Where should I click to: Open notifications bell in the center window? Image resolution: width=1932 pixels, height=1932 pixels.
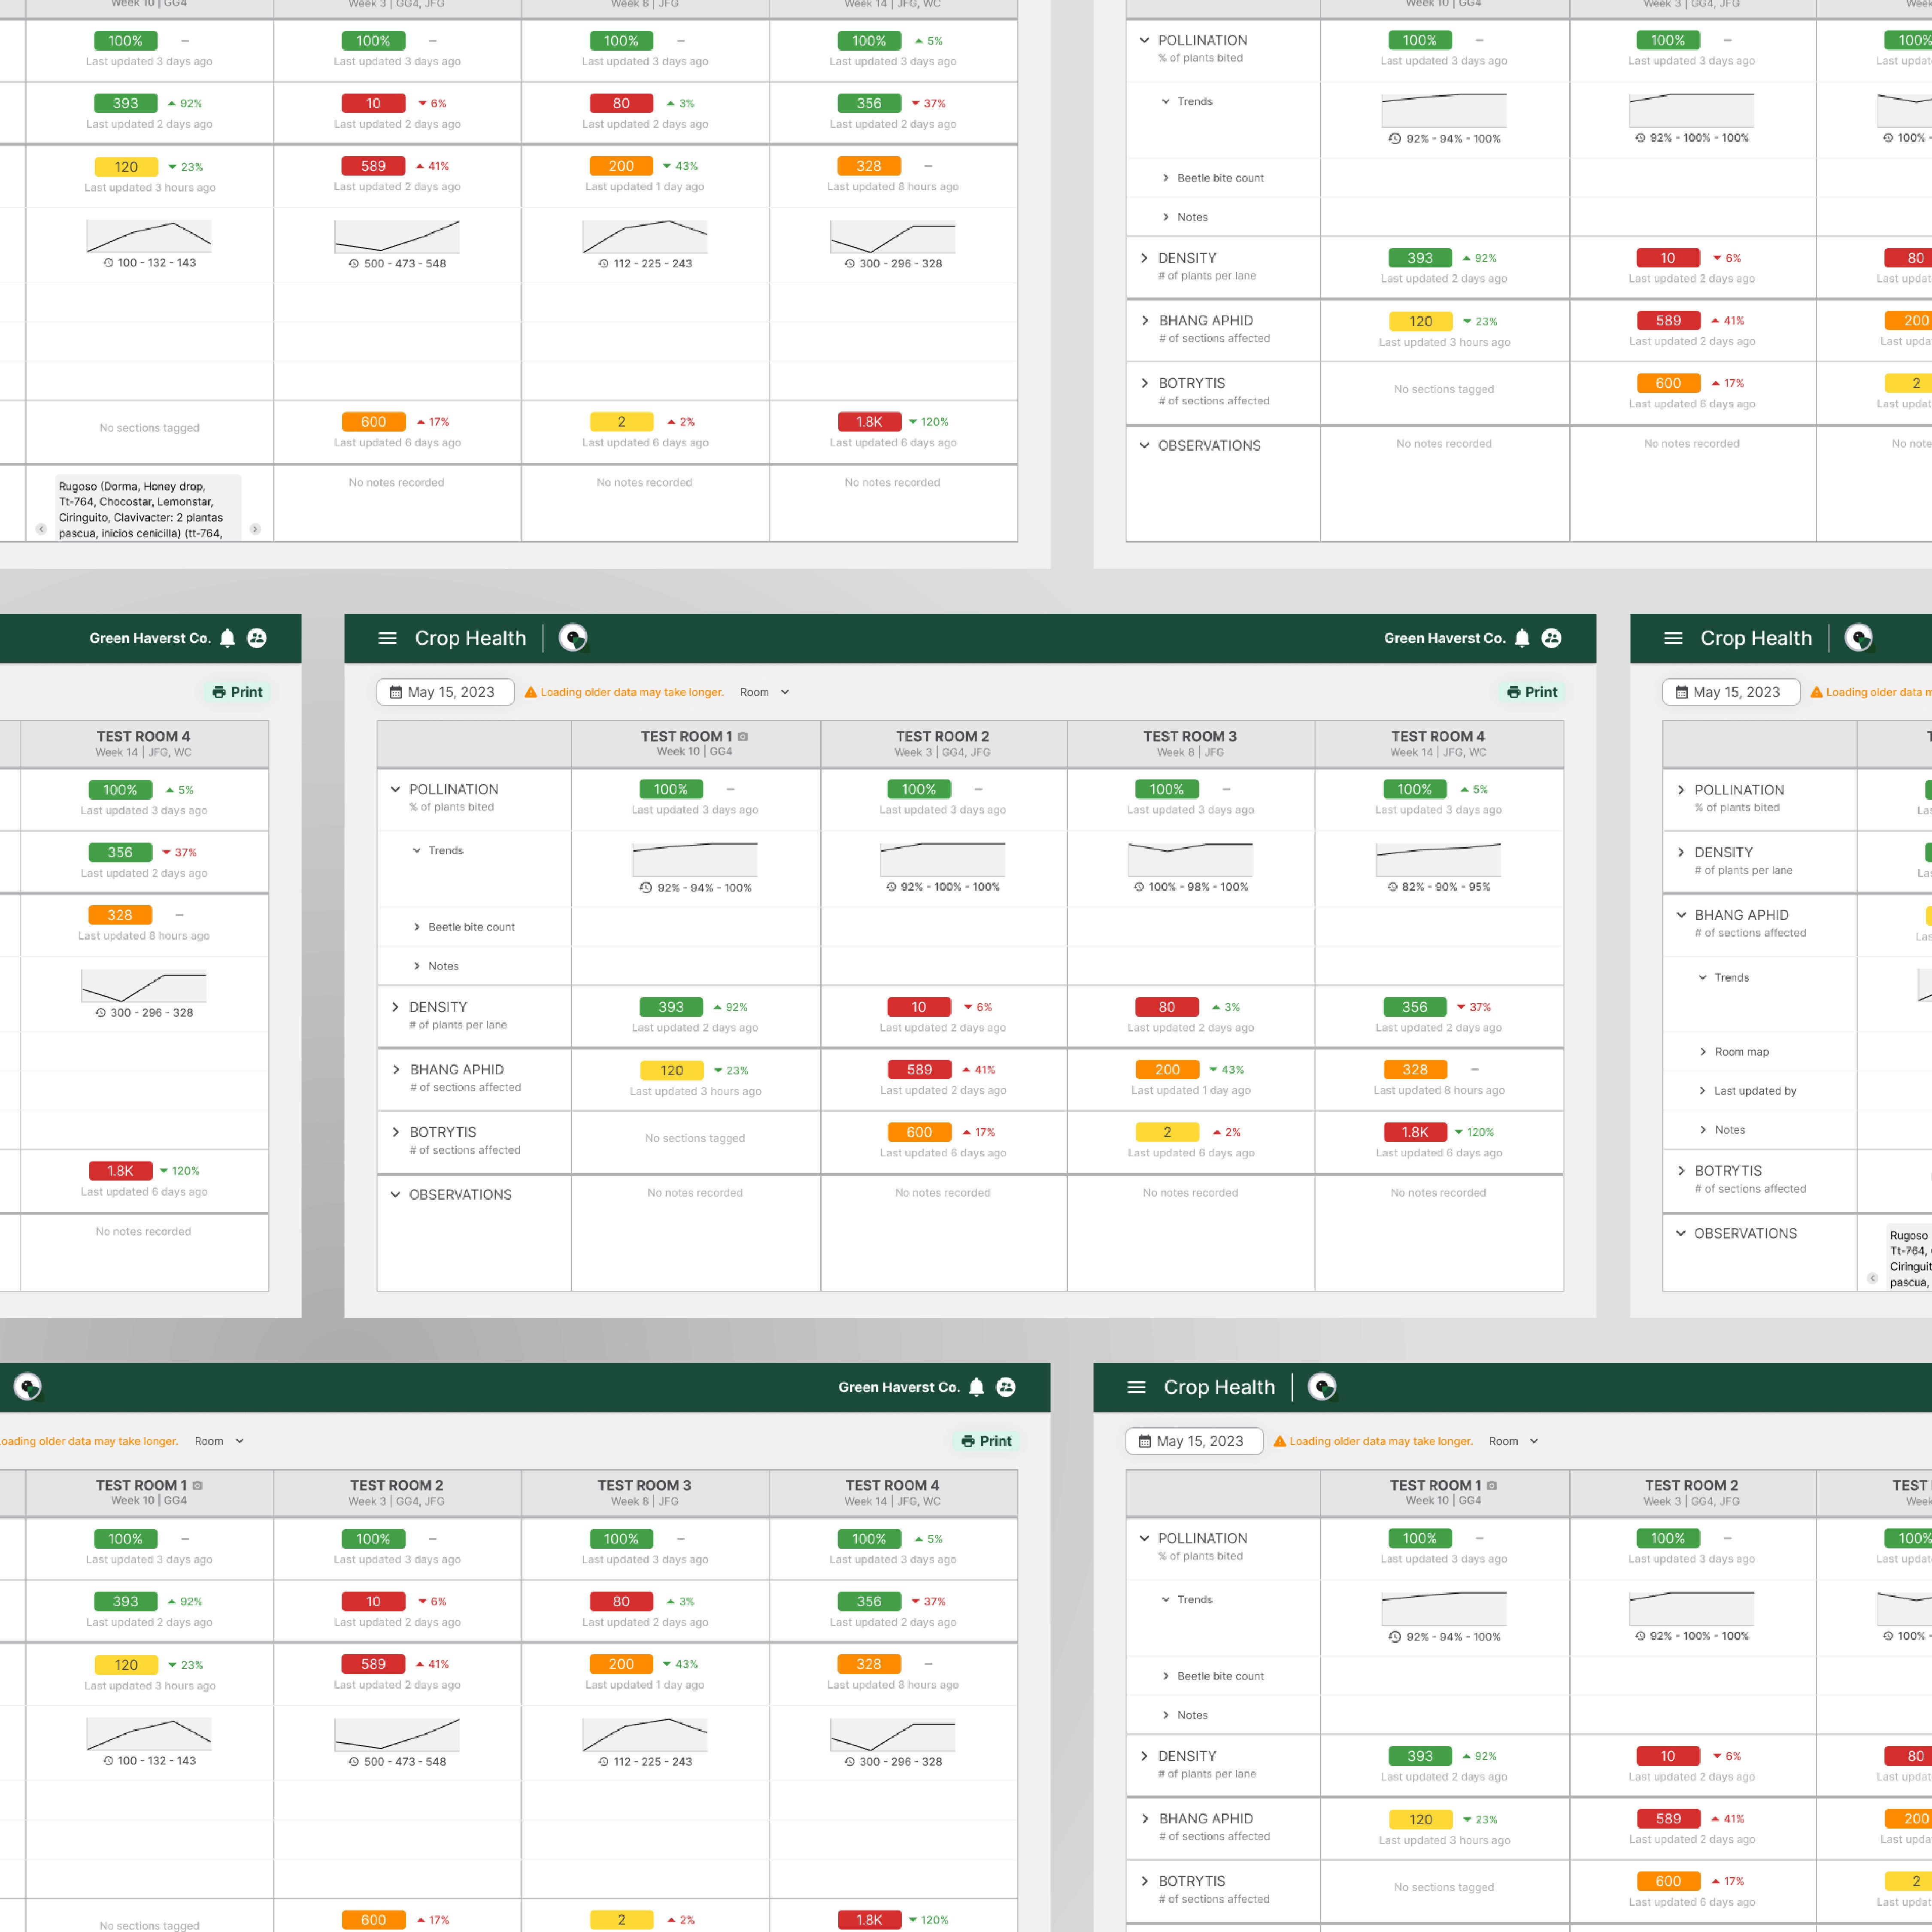click(1522, 638)
